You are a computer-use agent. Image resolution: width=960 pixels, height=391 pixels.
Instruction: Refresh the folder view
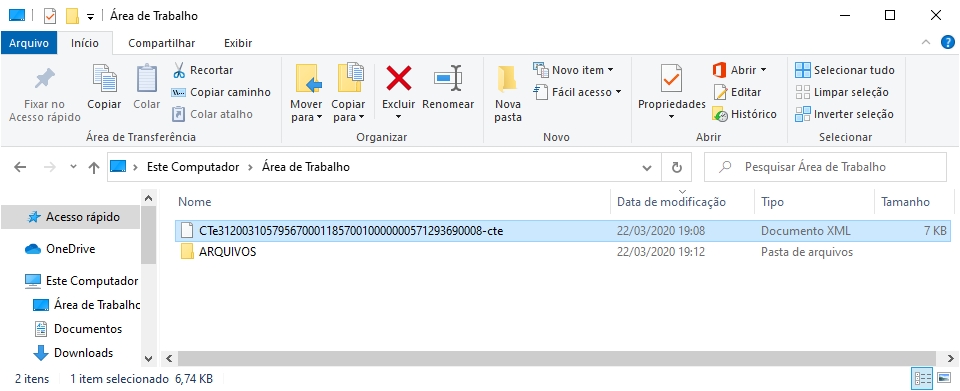677,167
